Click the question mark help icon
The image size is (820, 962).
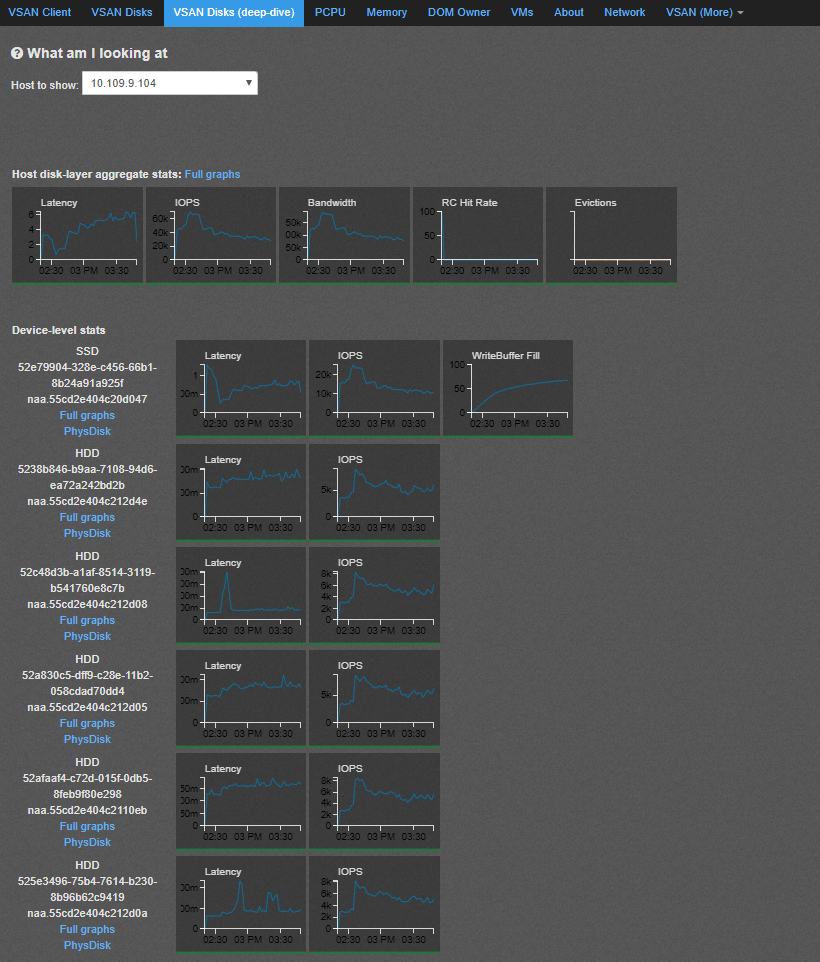[x=17, y=54]
